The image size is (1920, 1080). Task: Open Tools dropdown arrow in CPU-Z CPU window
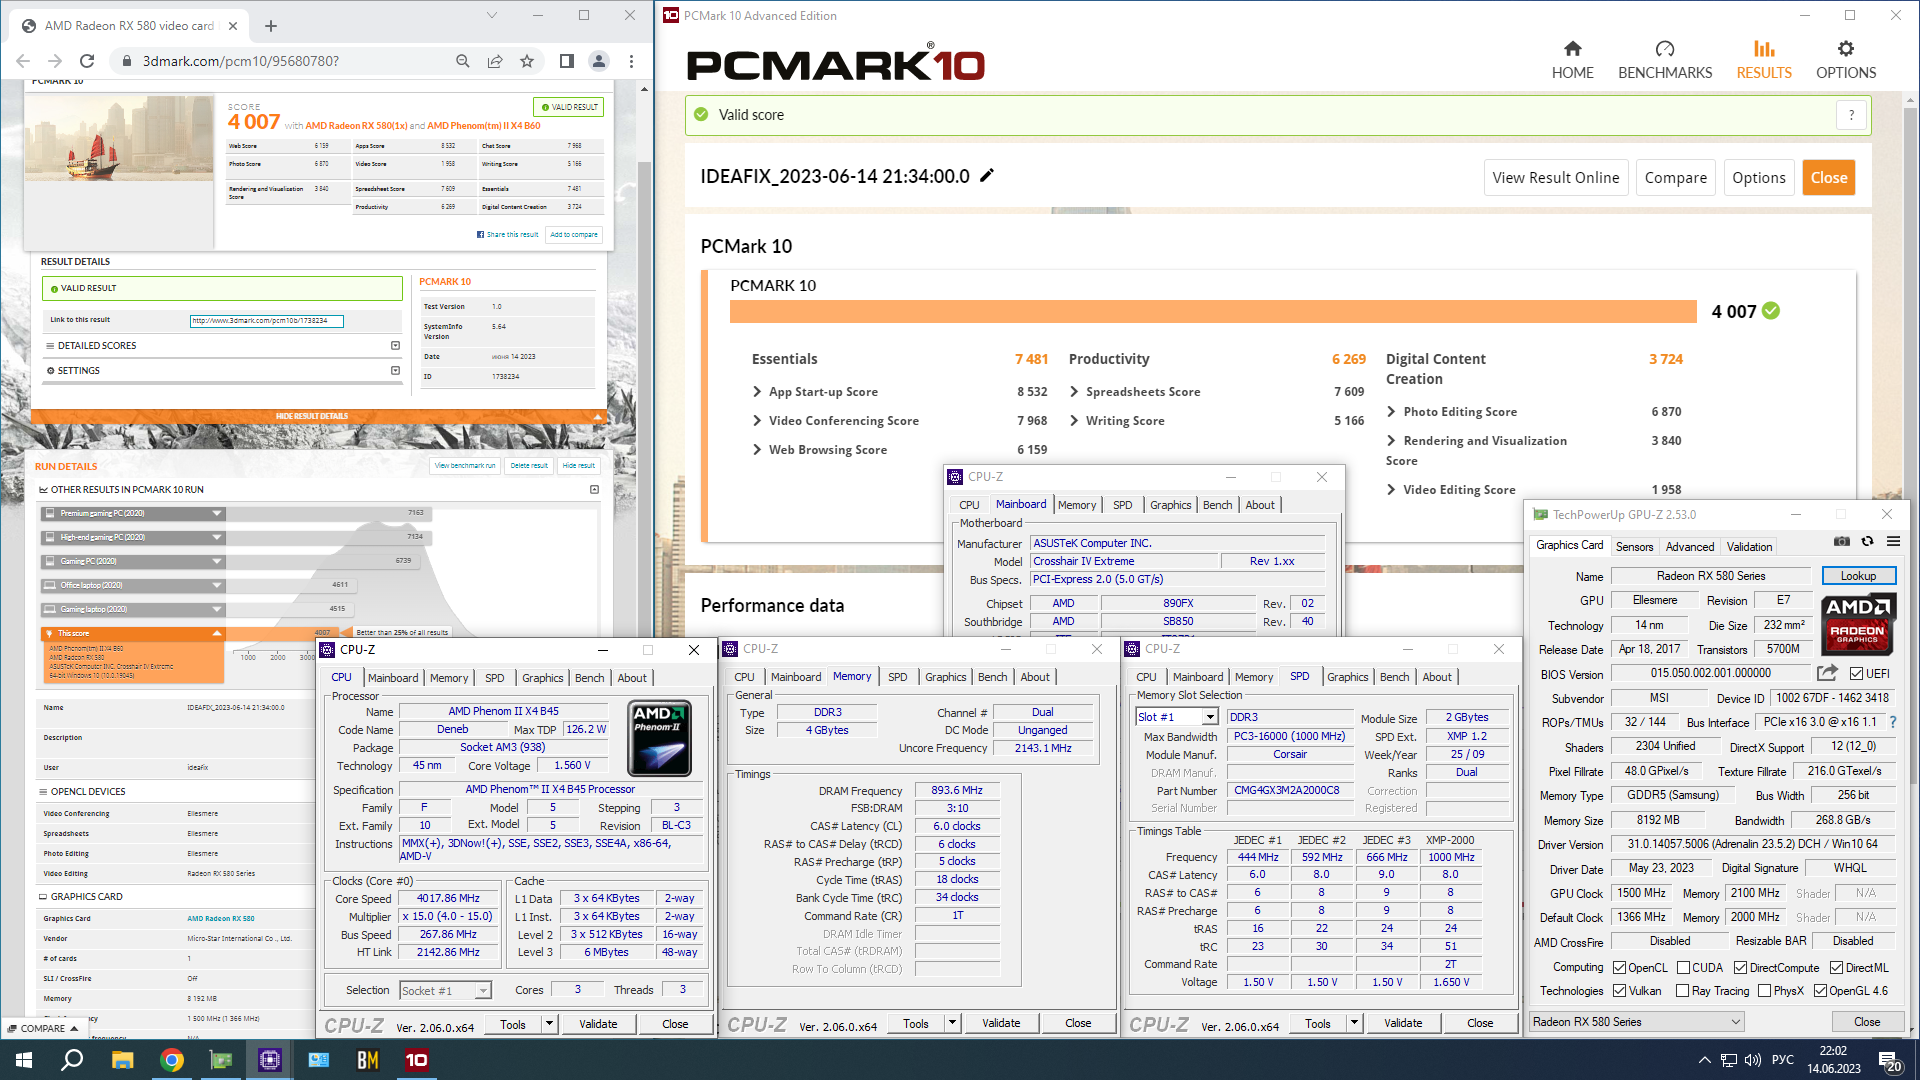click(549, 1024)
